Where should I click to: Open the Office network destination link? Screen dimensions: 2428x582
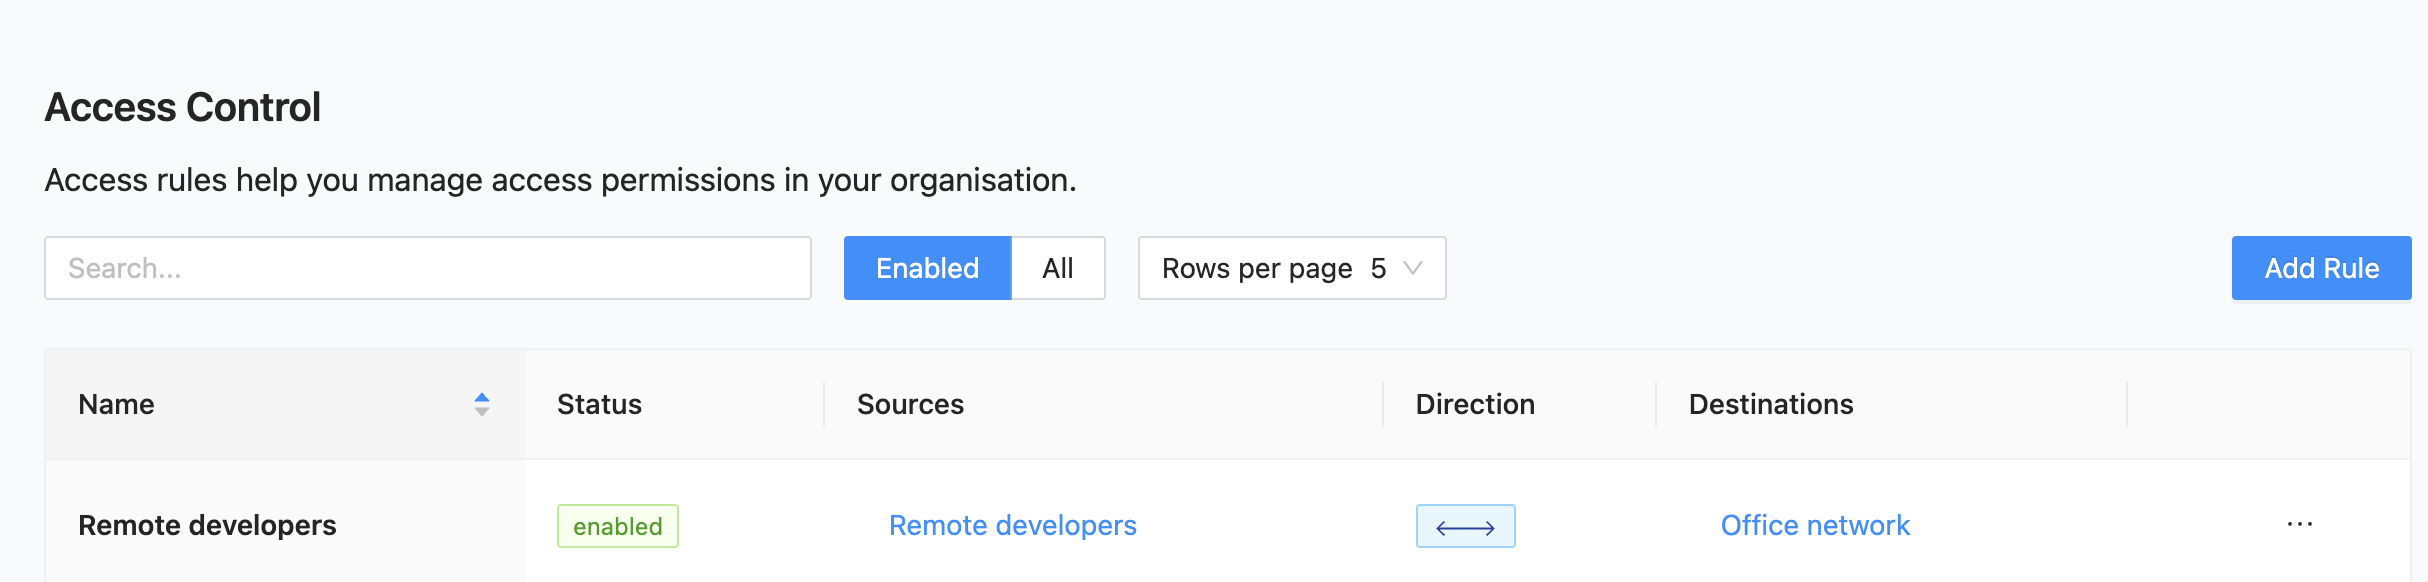coord(1814,526)
